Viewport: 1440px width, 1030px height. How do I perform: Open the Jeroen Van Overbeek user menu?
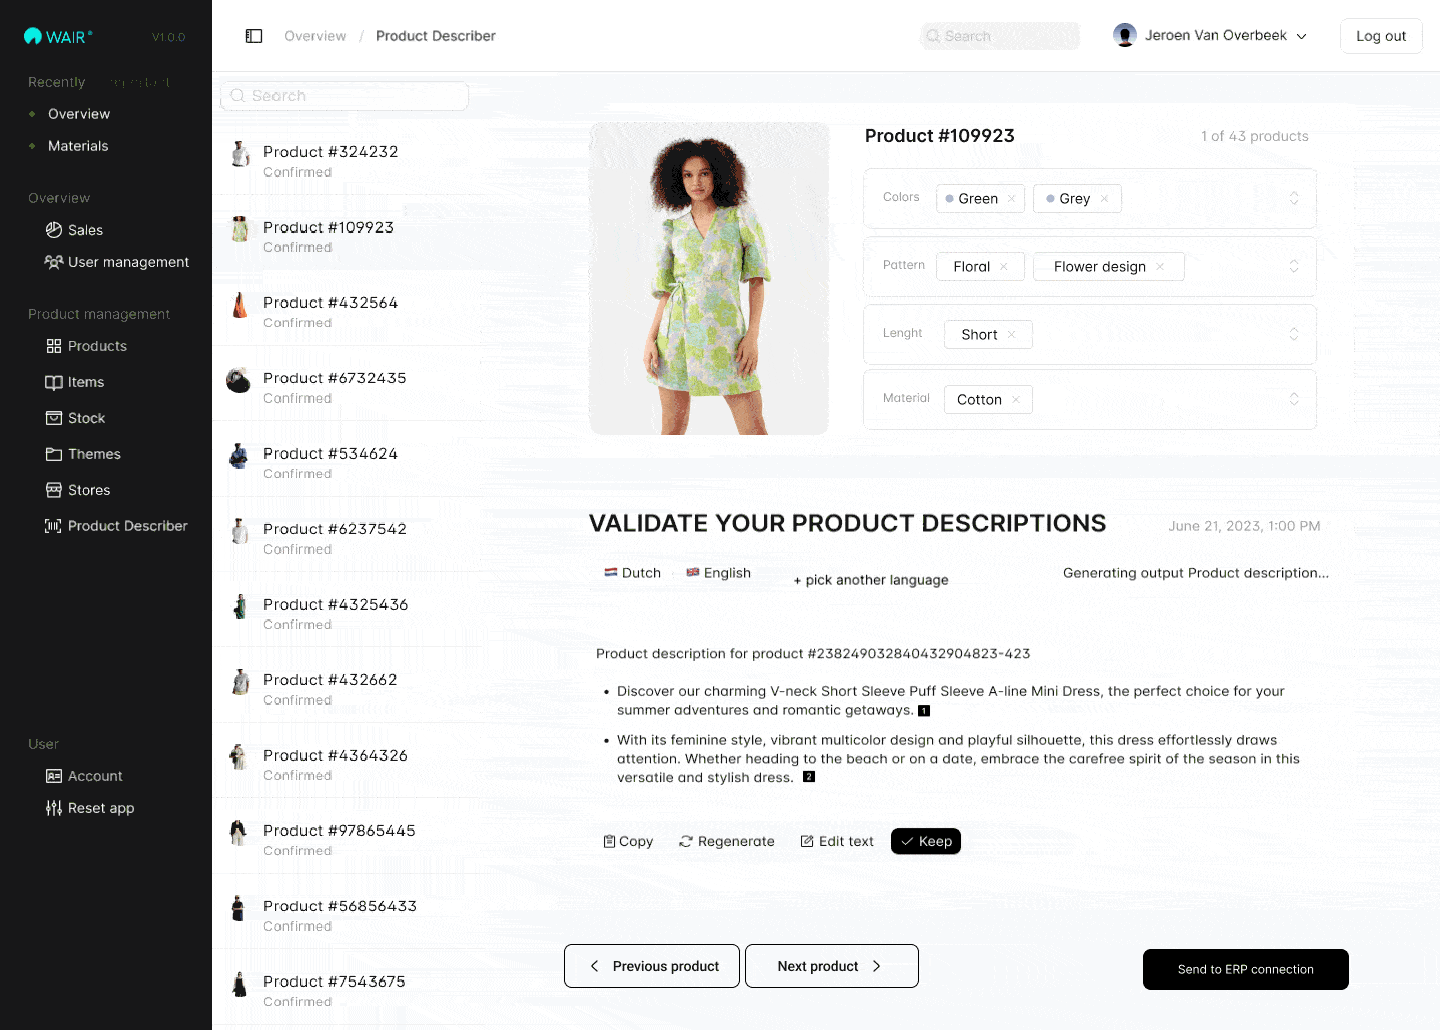point(1210,36)
